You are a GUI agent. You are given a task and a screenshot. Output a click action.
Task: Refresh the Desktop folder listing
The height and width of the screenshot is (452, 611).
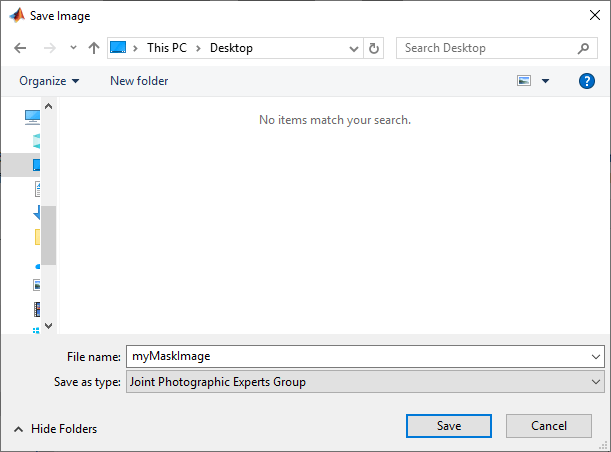374,48
